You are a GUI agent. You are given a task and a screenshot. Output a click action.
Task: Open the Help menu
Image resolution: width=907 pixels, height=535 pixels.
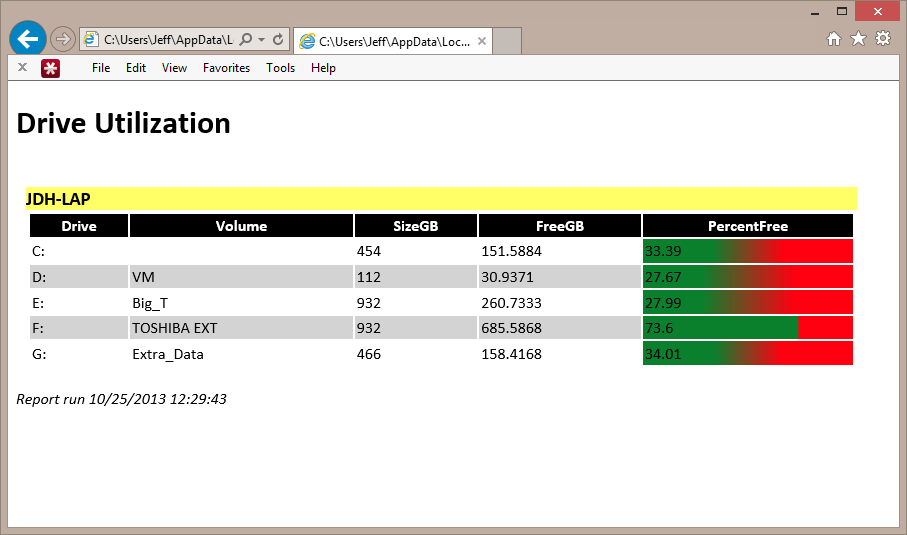323,68
